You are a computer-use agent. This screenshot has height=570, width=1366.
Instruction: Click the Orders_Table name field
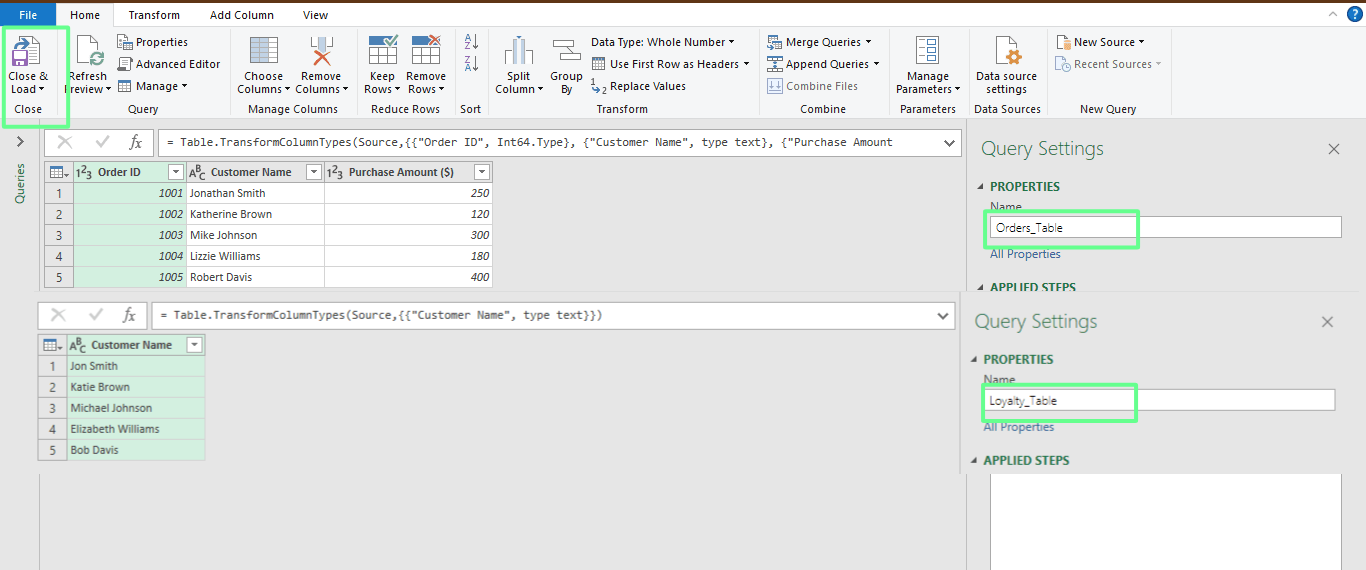(x=1165, y=227)
